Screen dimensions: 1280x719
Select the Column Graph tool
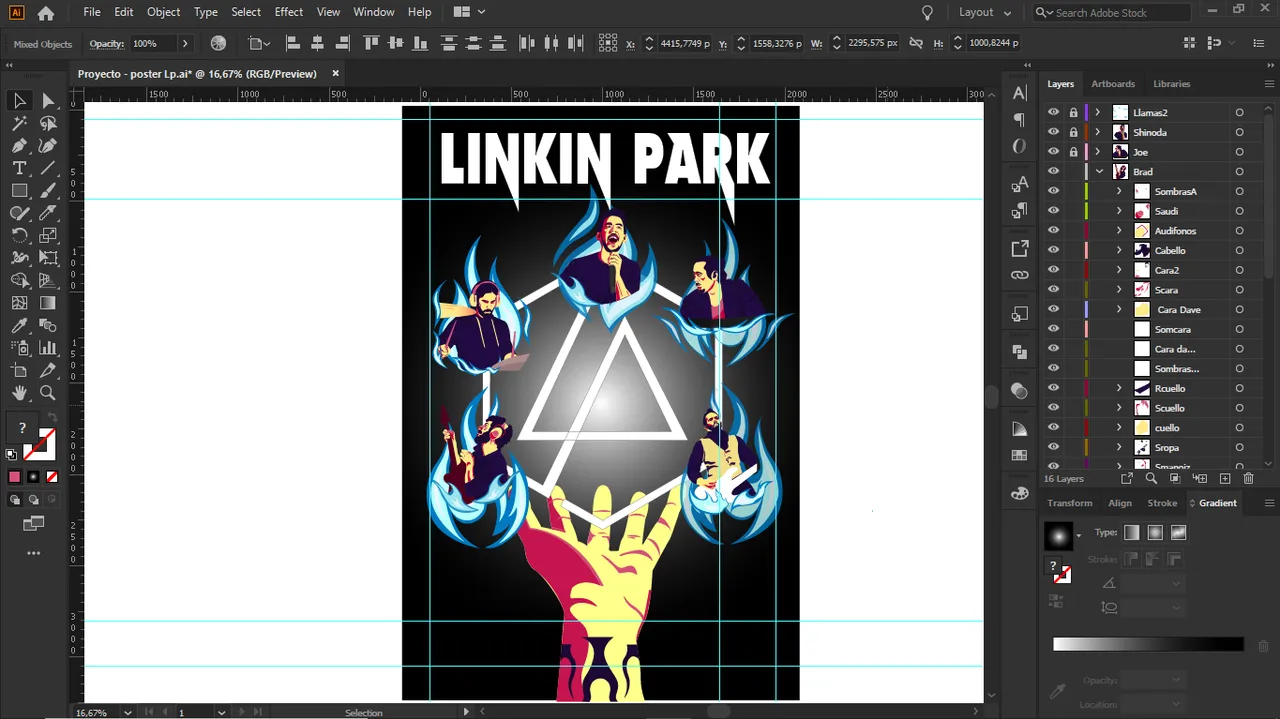[48, 348]
